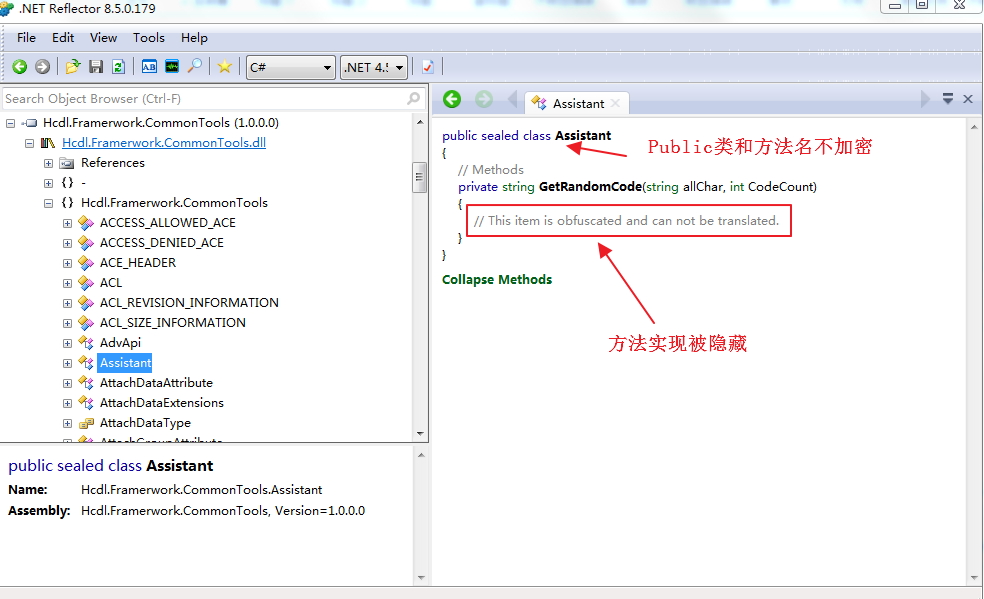Expand the ACCESS_DENIED_ACE node

(67, 243)
